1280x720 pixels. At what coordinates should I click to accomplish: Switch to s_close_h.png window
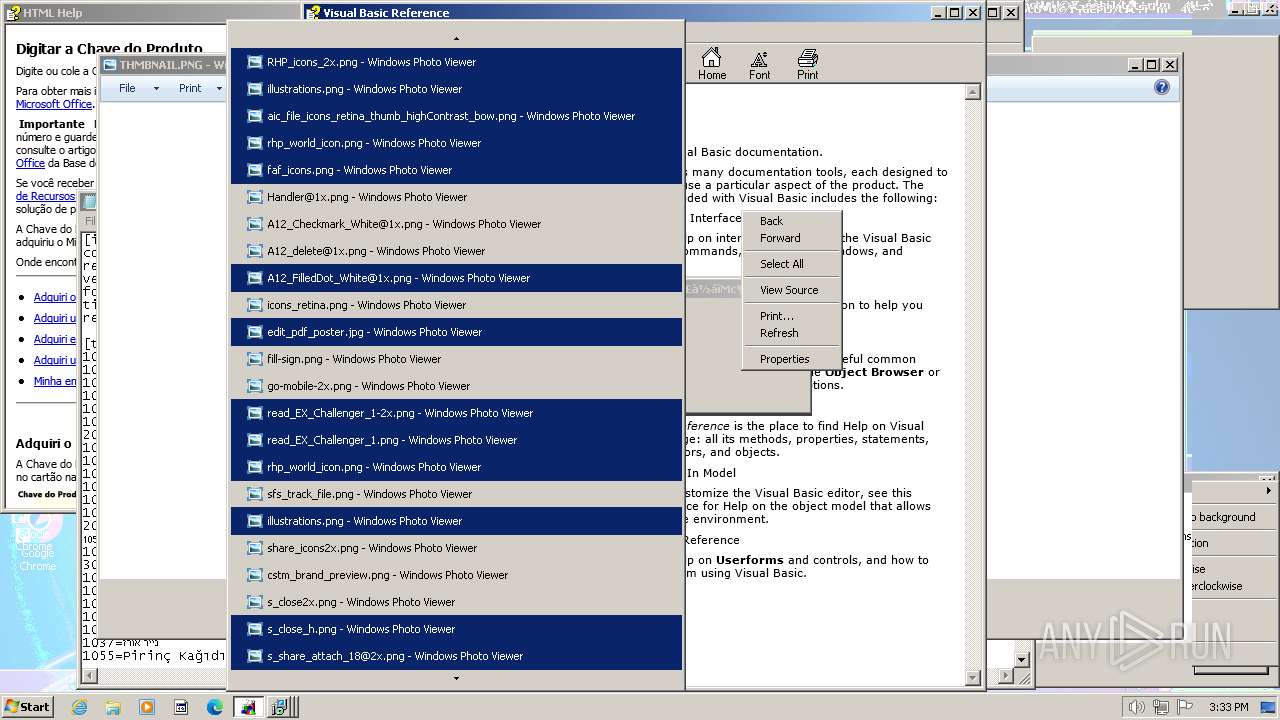click(x=456, y=629)
